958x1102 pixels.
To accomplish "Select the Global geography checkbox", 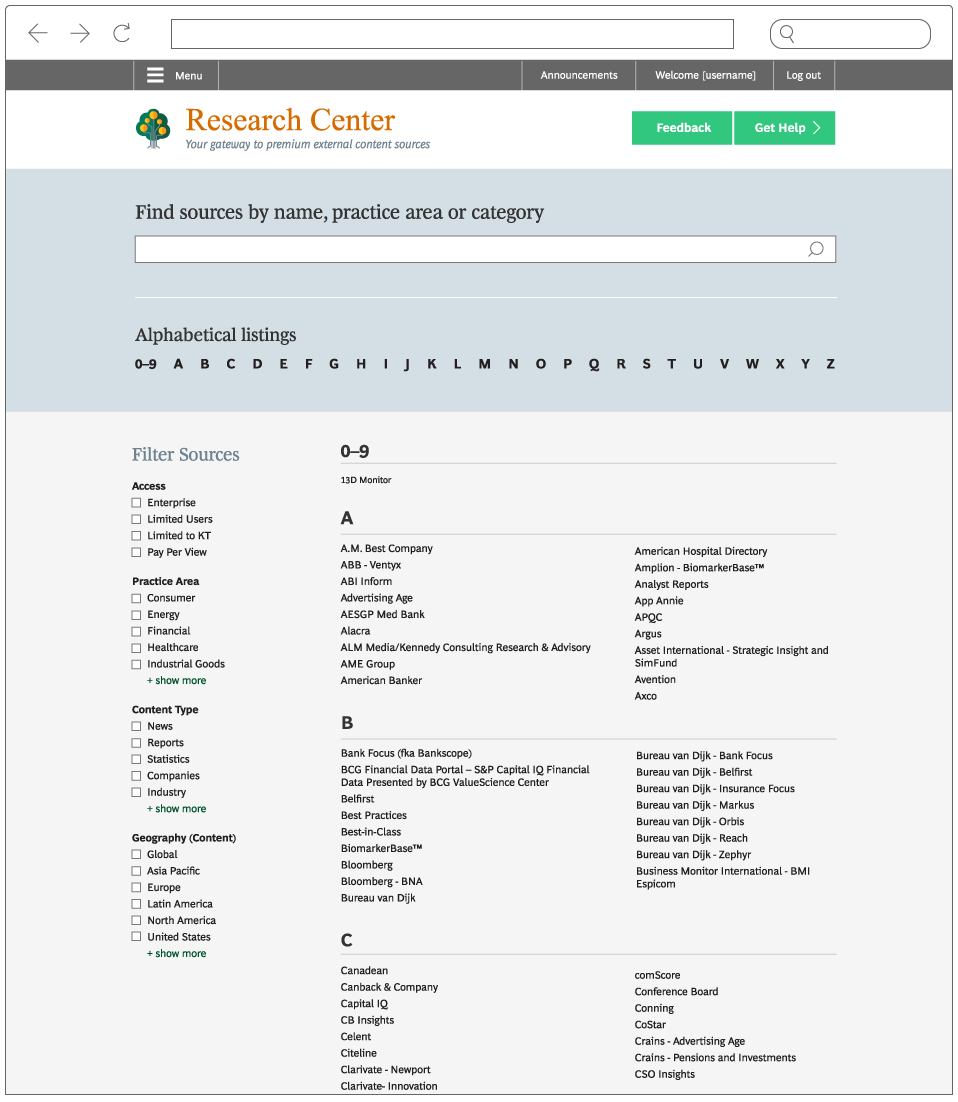I will 136,854.
